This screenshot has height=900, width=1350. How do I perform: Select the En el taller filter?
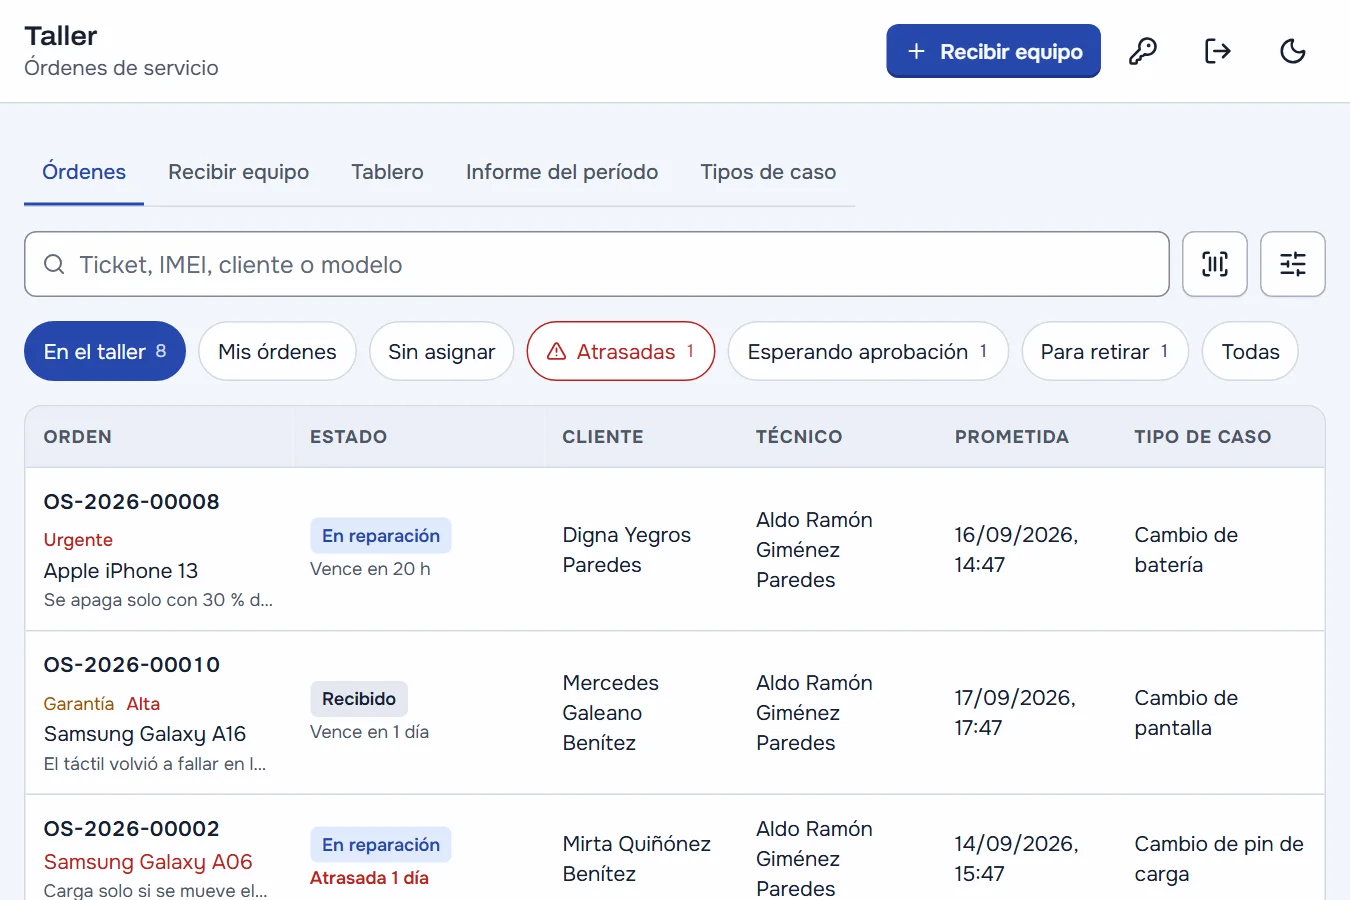[x=105, y=351]
